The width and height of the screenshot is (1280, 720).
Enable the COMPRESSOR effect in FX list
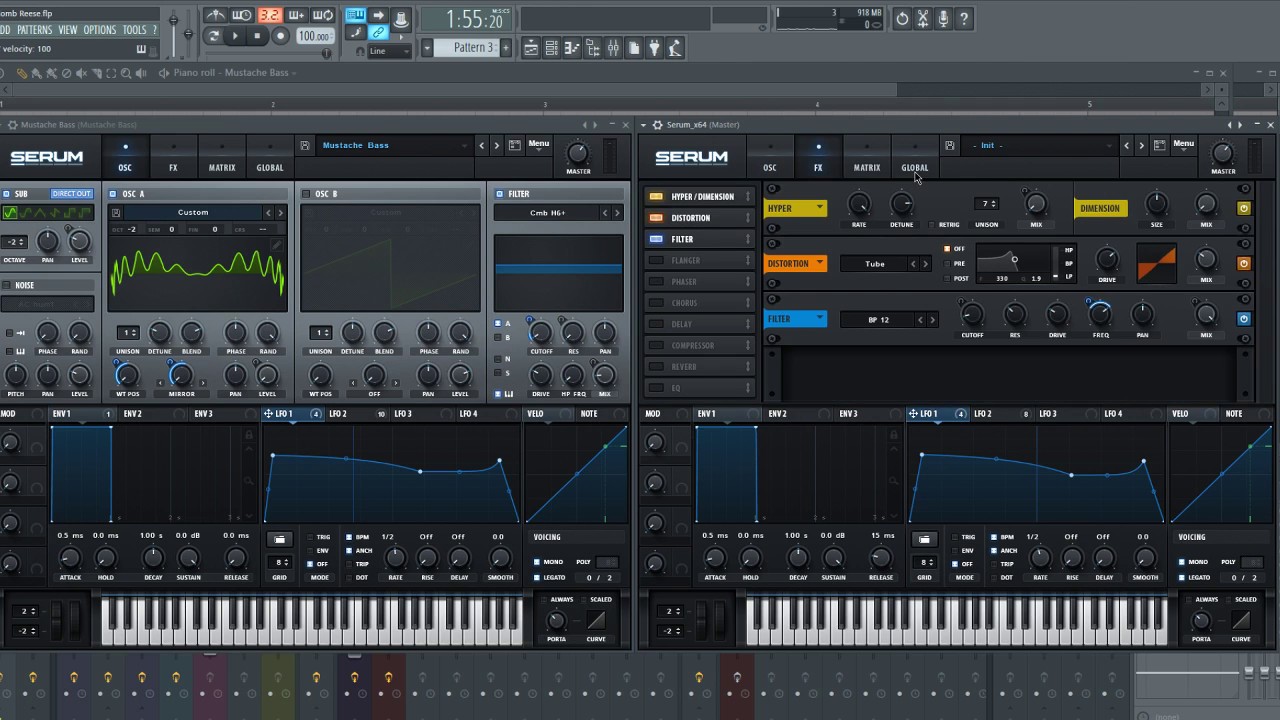[x=656, y=345]
